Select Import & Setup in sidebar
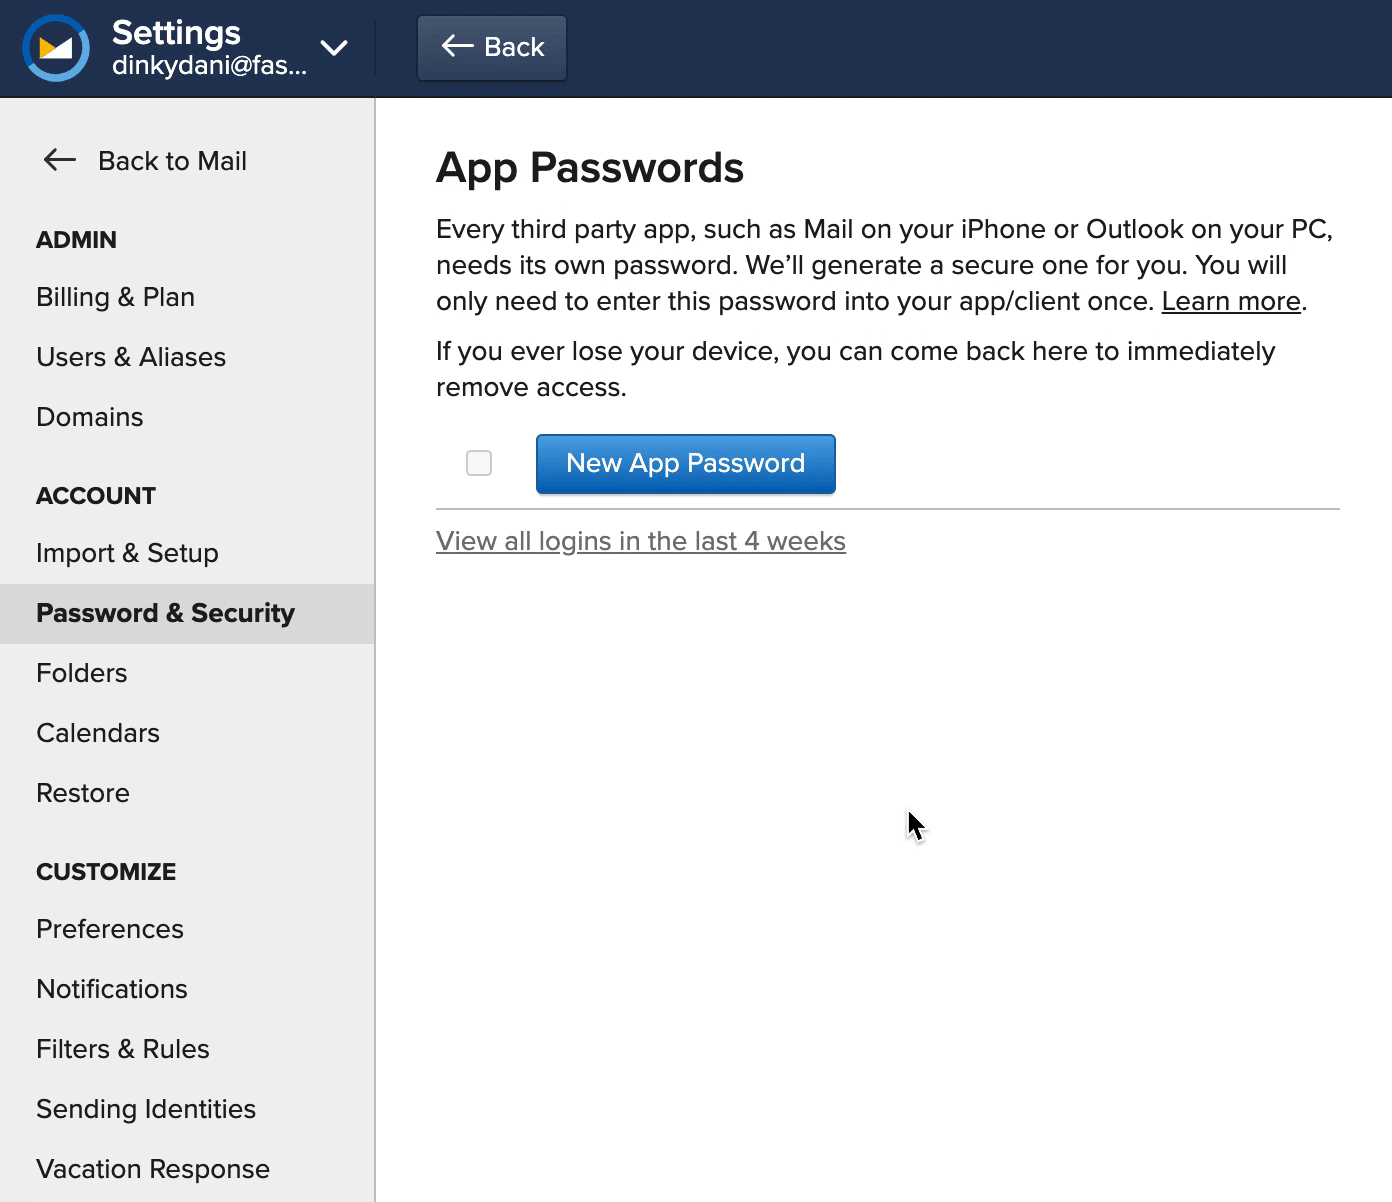1392x1202 pixels. tap(127, 553)
